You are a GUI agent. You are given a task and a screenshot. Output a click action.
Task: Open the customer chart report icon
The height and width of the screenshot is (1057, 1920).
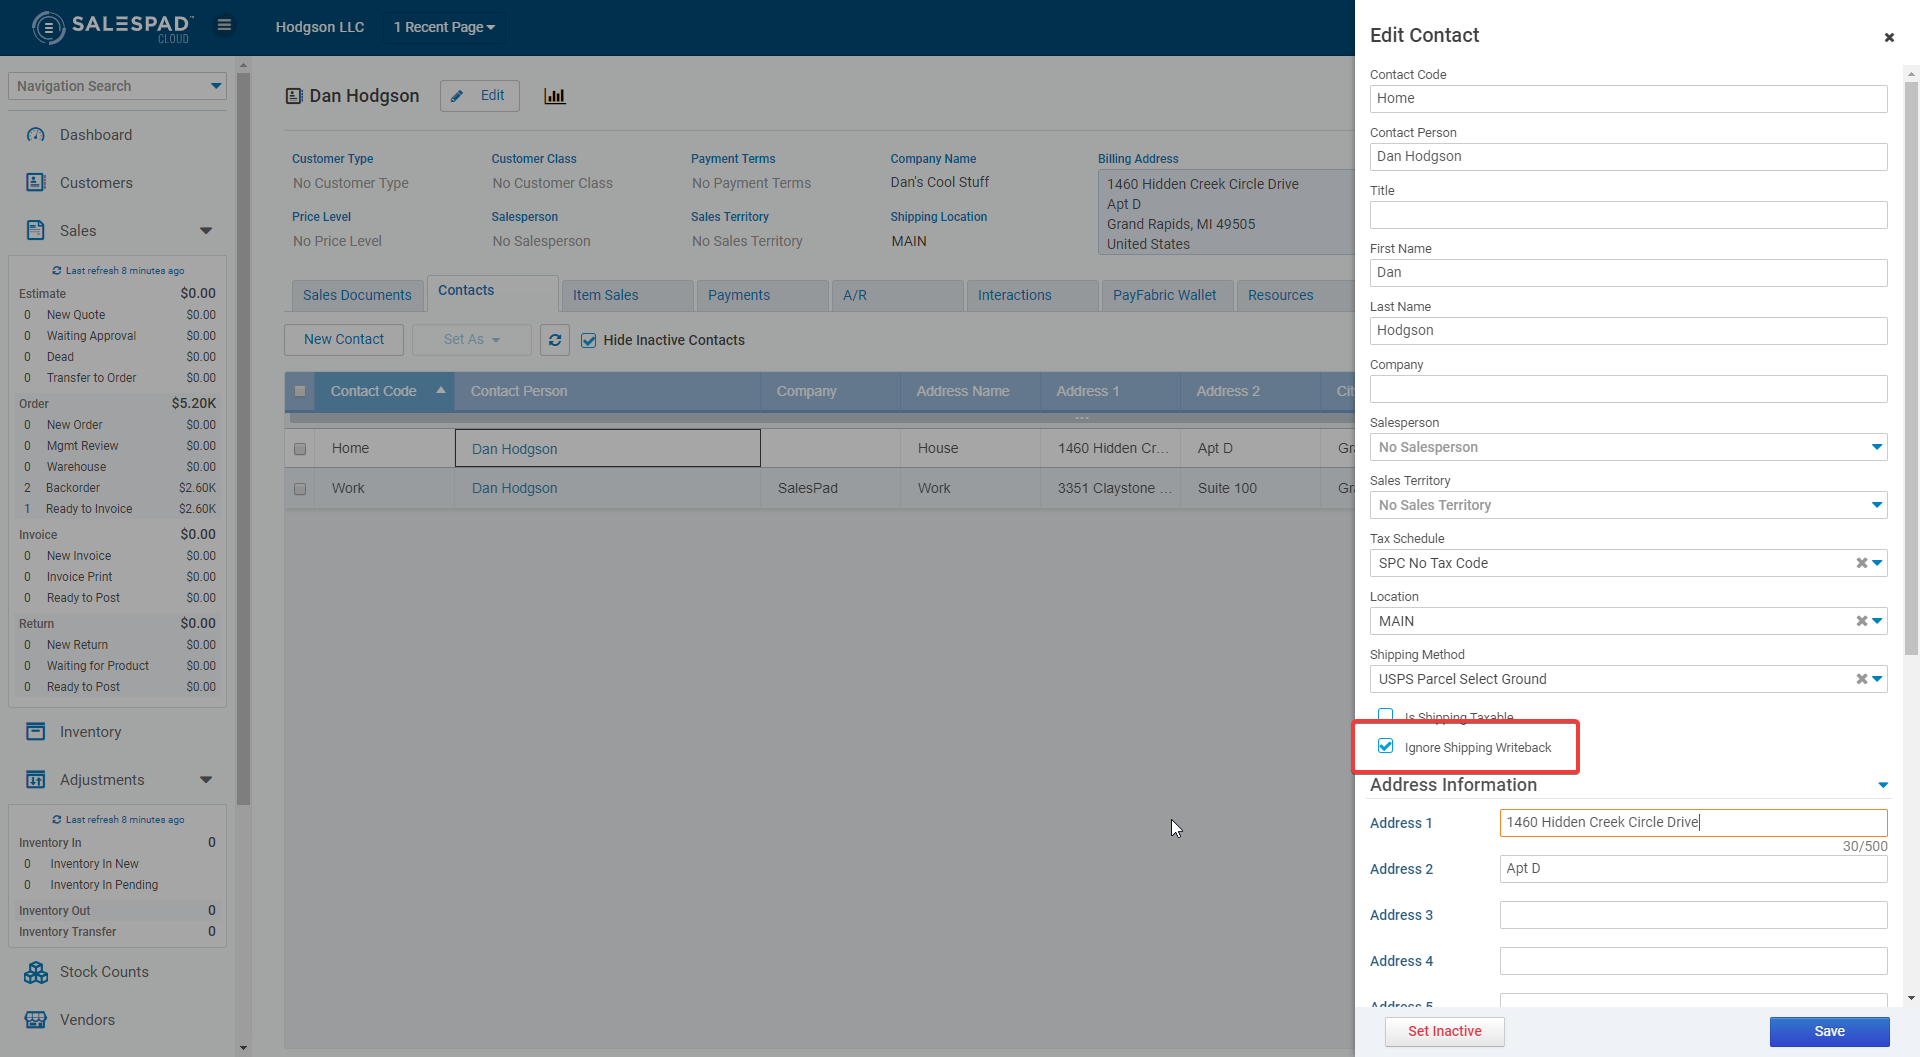554,96
